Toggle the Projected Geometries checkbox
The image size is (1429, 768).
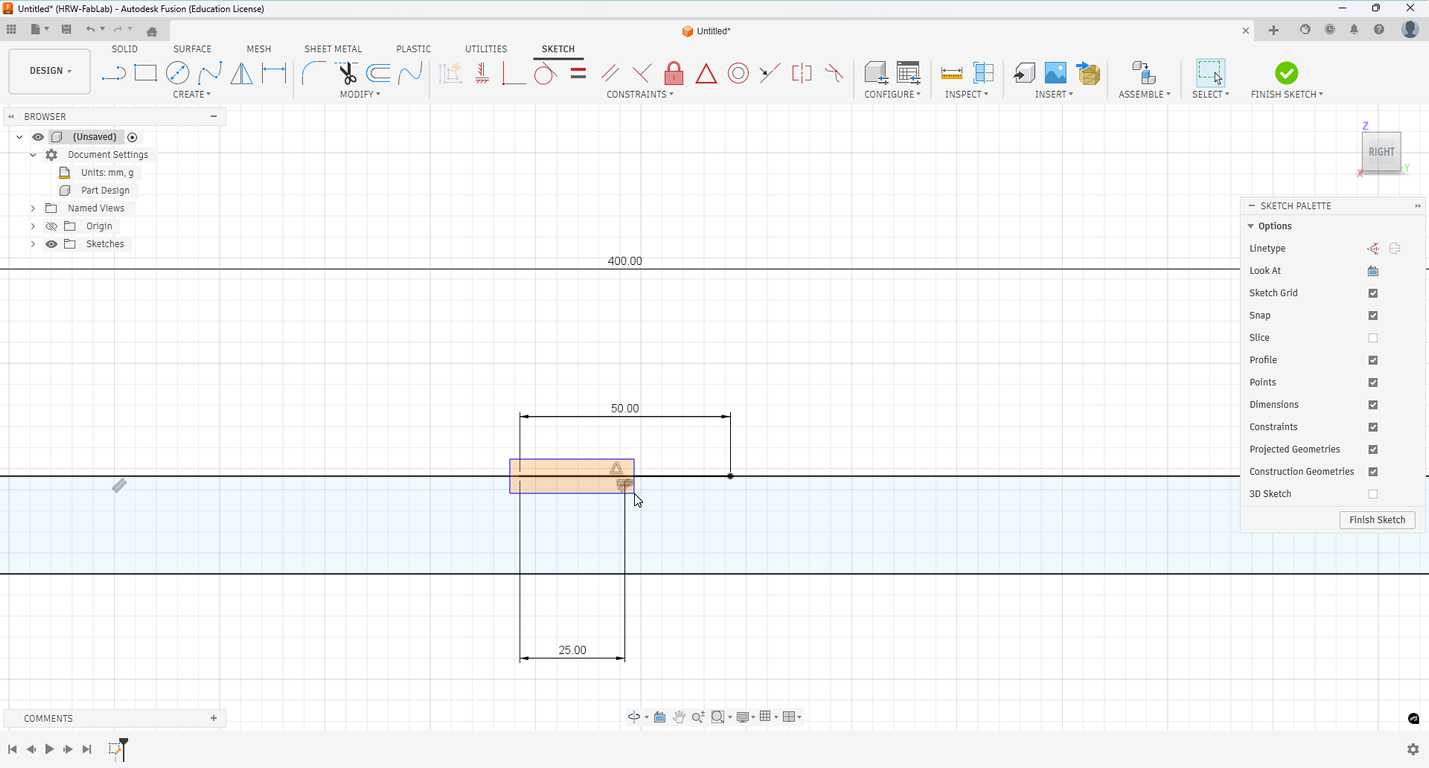(1373, 449)
